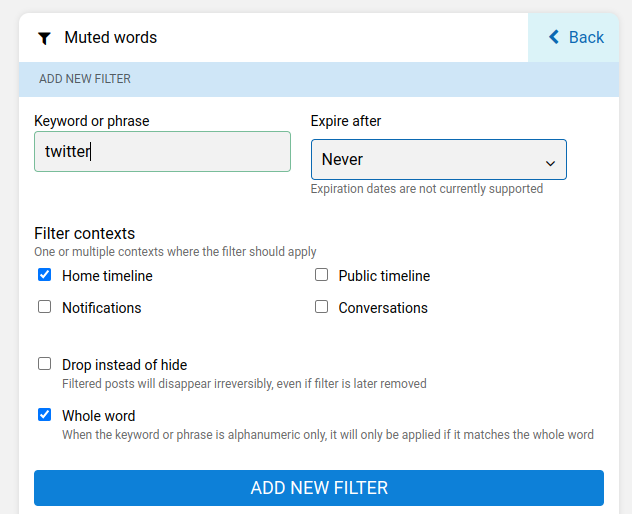
Task: Go back using the Back button label
Action: 586,38
